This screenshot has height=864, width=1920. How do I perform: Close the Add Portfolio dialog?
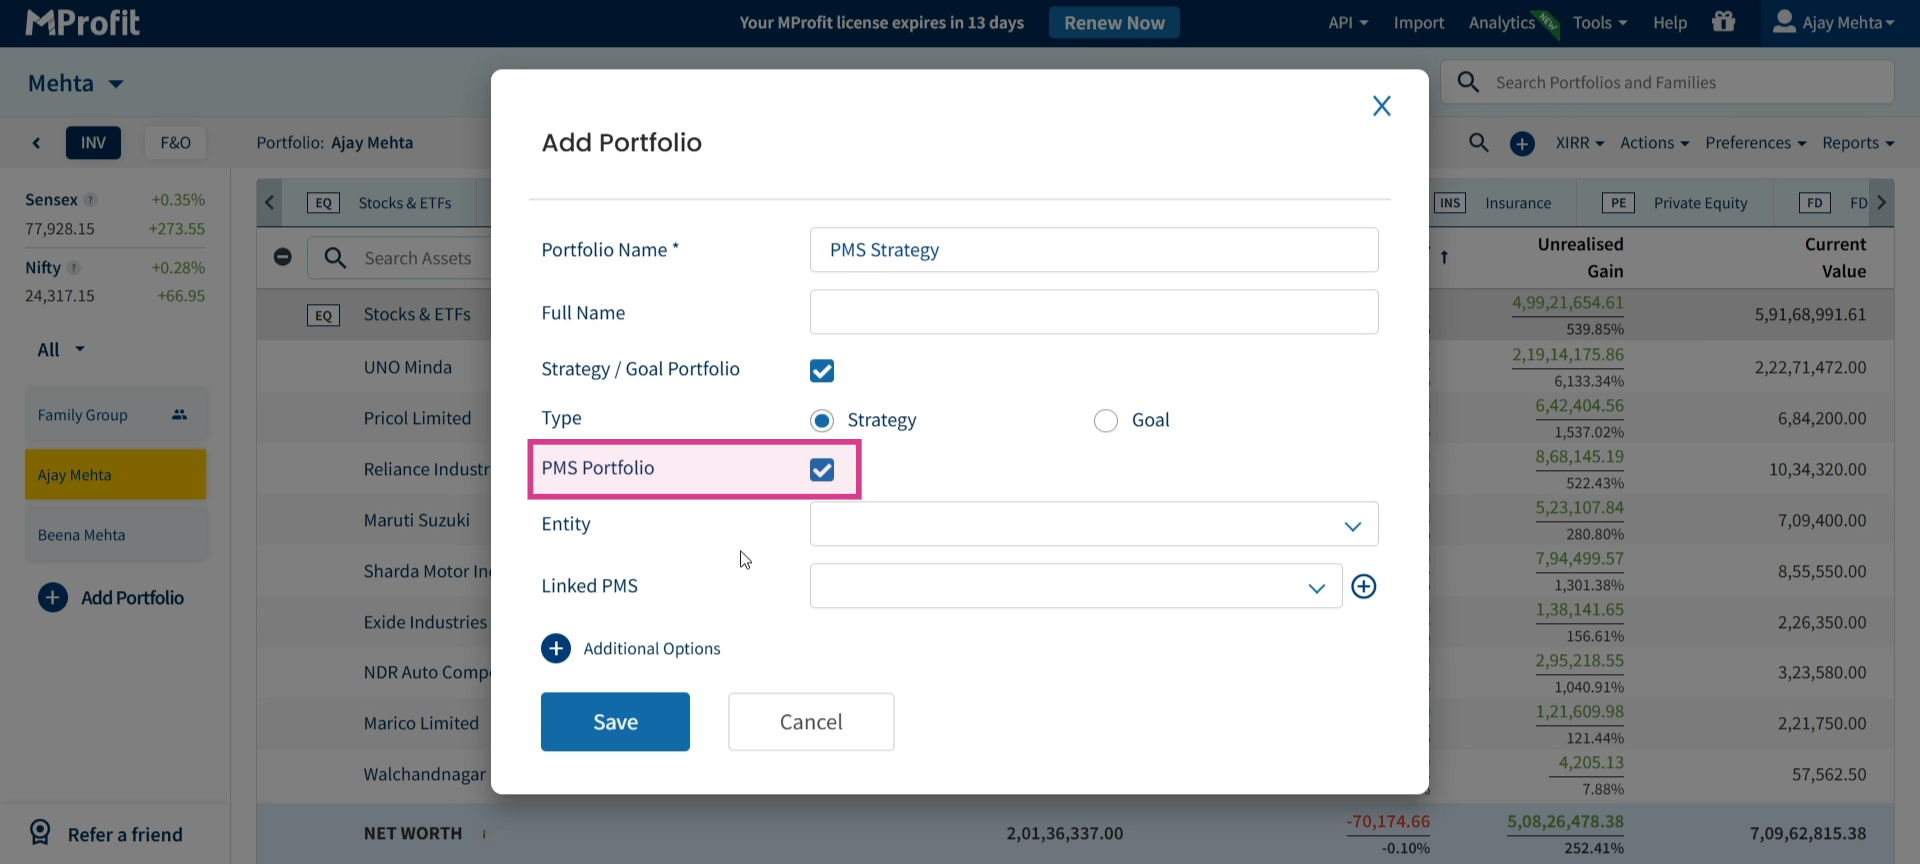coord(1382,106)
